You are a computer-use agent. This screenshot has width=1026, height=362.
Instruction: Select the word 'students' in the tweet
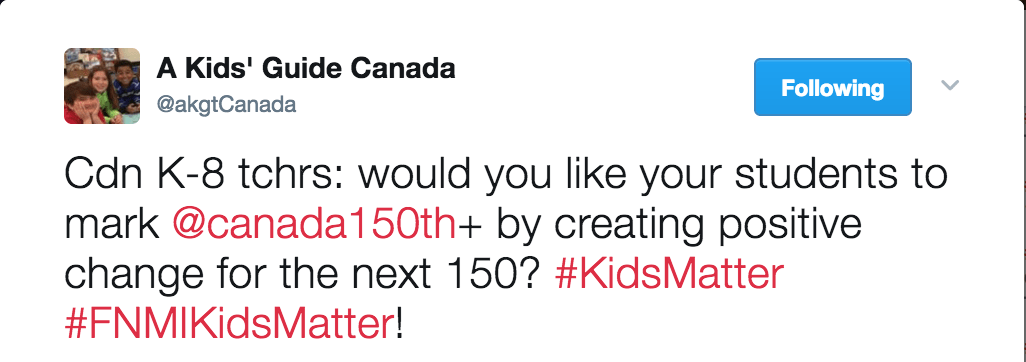point(788,175)
